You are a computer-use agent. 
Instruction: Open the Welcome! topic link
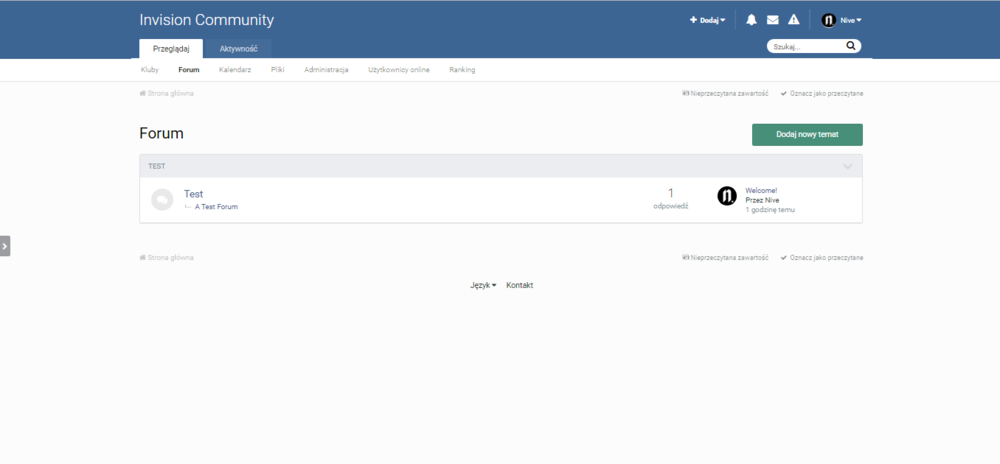(x=761, y=190)
